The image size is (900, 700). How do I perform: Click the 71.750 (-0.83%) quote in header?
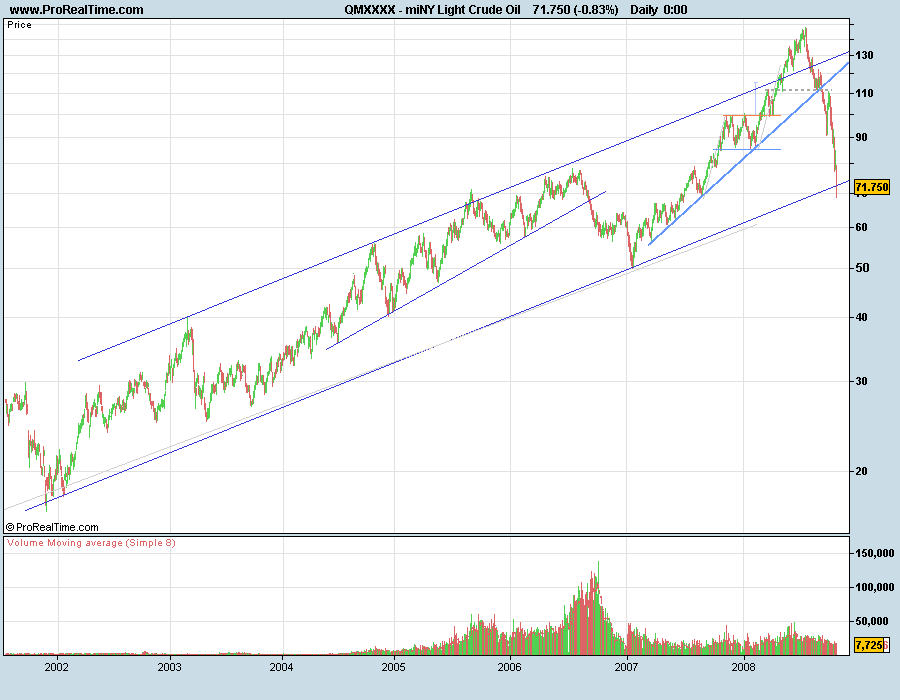575,9
